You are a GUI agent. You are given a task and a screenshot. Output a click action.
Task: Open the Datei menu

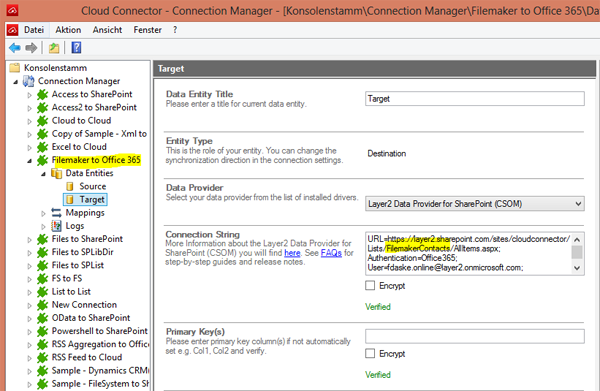click(34, 30)
